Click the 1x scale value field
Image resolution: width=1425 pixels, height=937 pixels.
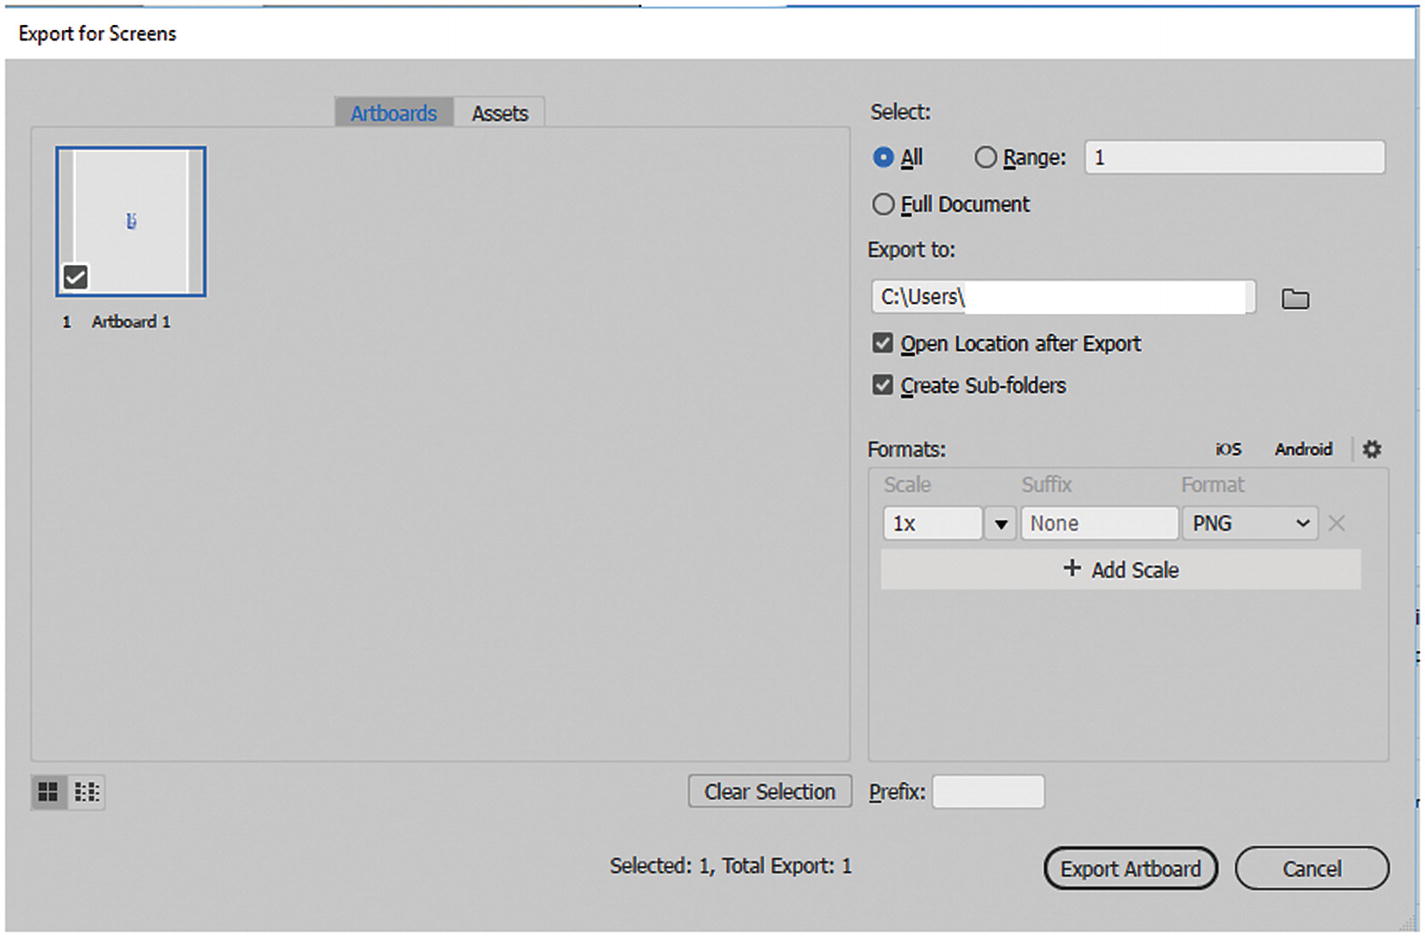(932, 524)
